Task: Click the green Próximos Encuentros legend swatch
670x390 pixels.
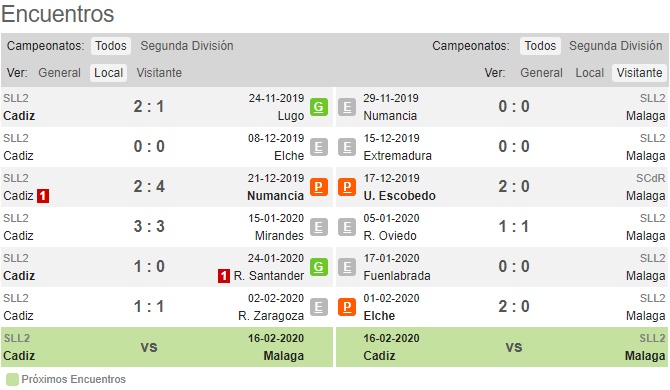Action: click(x=12, y=379)
